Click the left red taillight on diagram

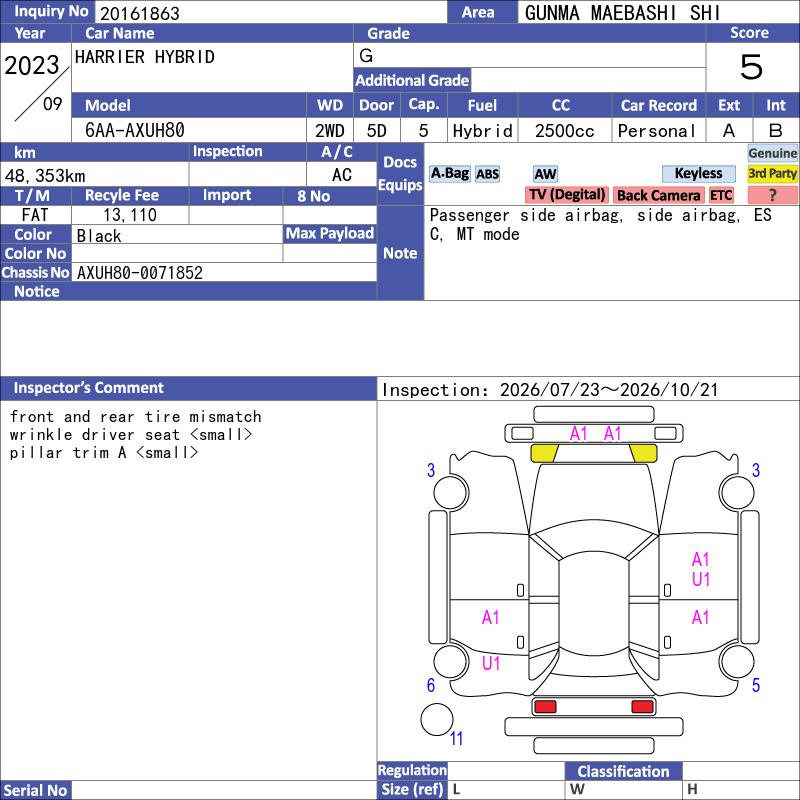[545, 706]
